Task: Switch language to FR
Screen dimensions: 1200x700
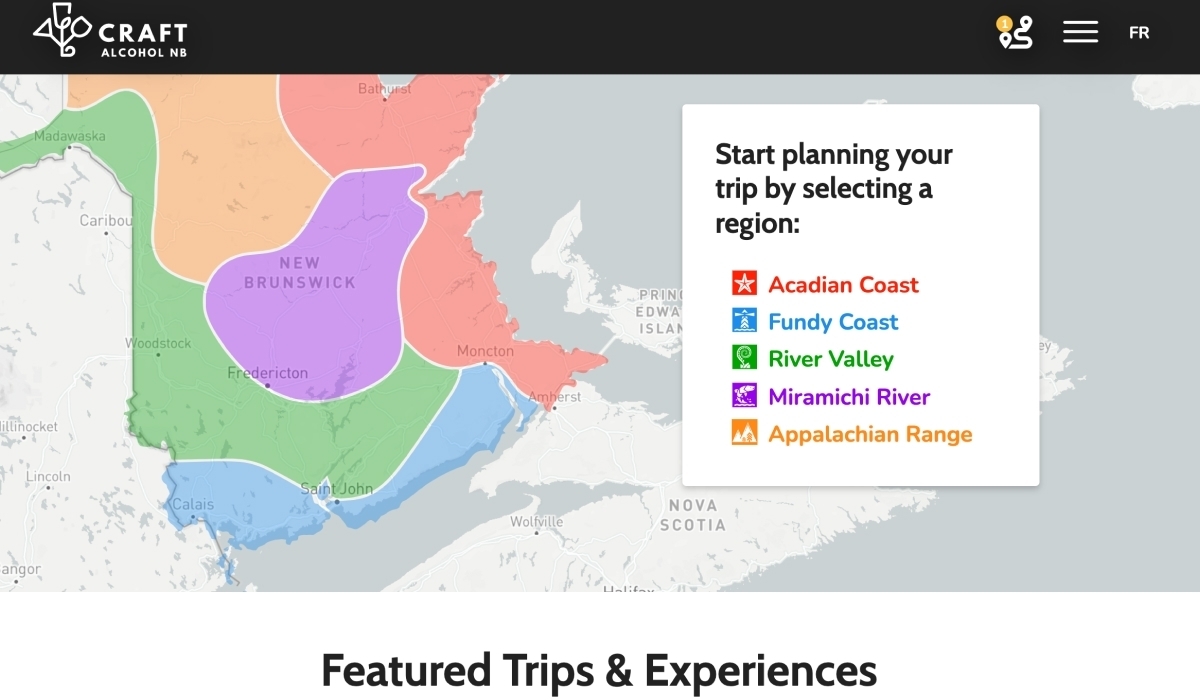Action: [x=1139, y=32]
